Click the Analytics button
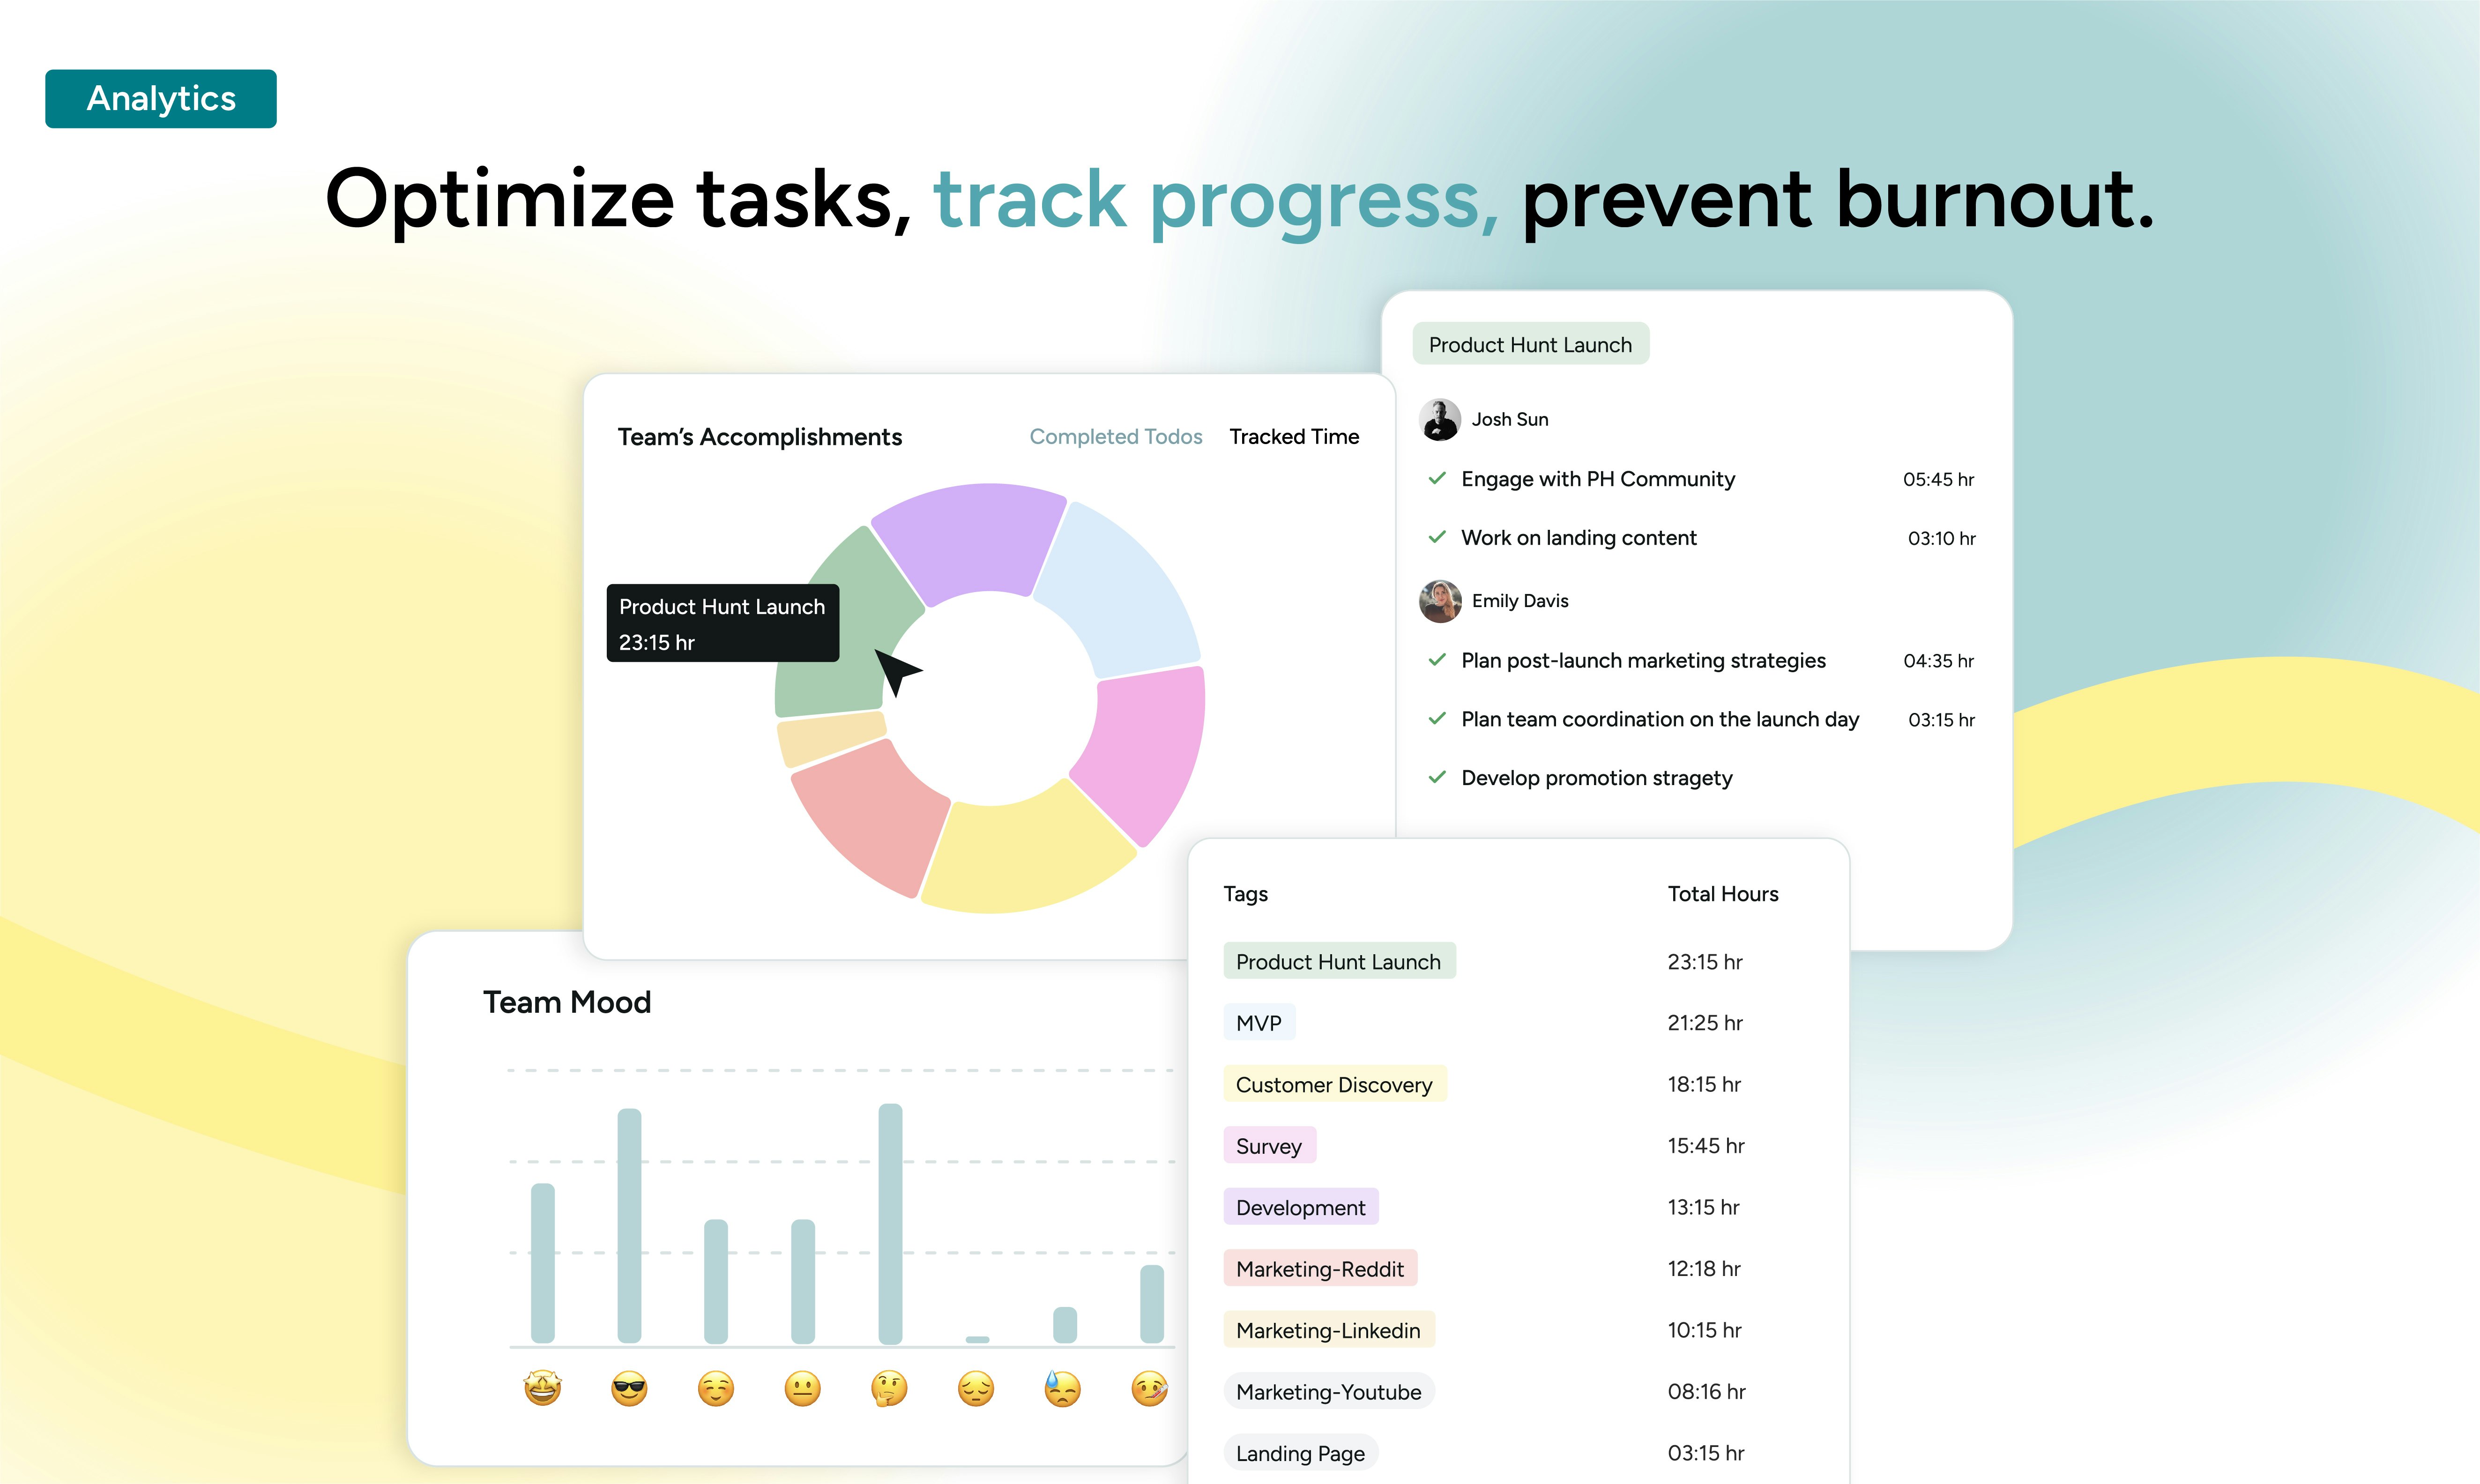The image size is (2480, 1484). (x=161, y=99)
